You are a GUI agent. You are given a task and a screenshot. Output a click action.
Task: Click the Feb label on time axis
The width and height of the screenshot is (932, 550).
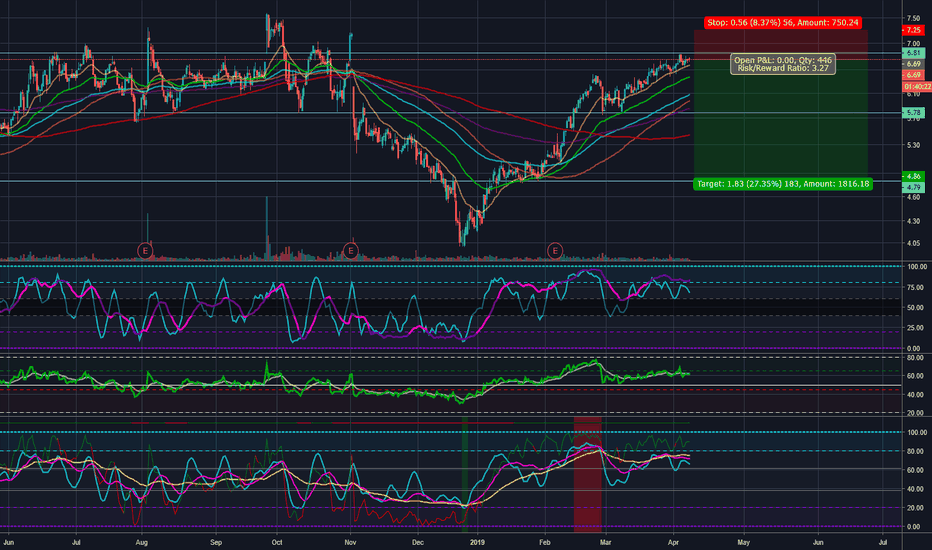(x=544, y=542)
